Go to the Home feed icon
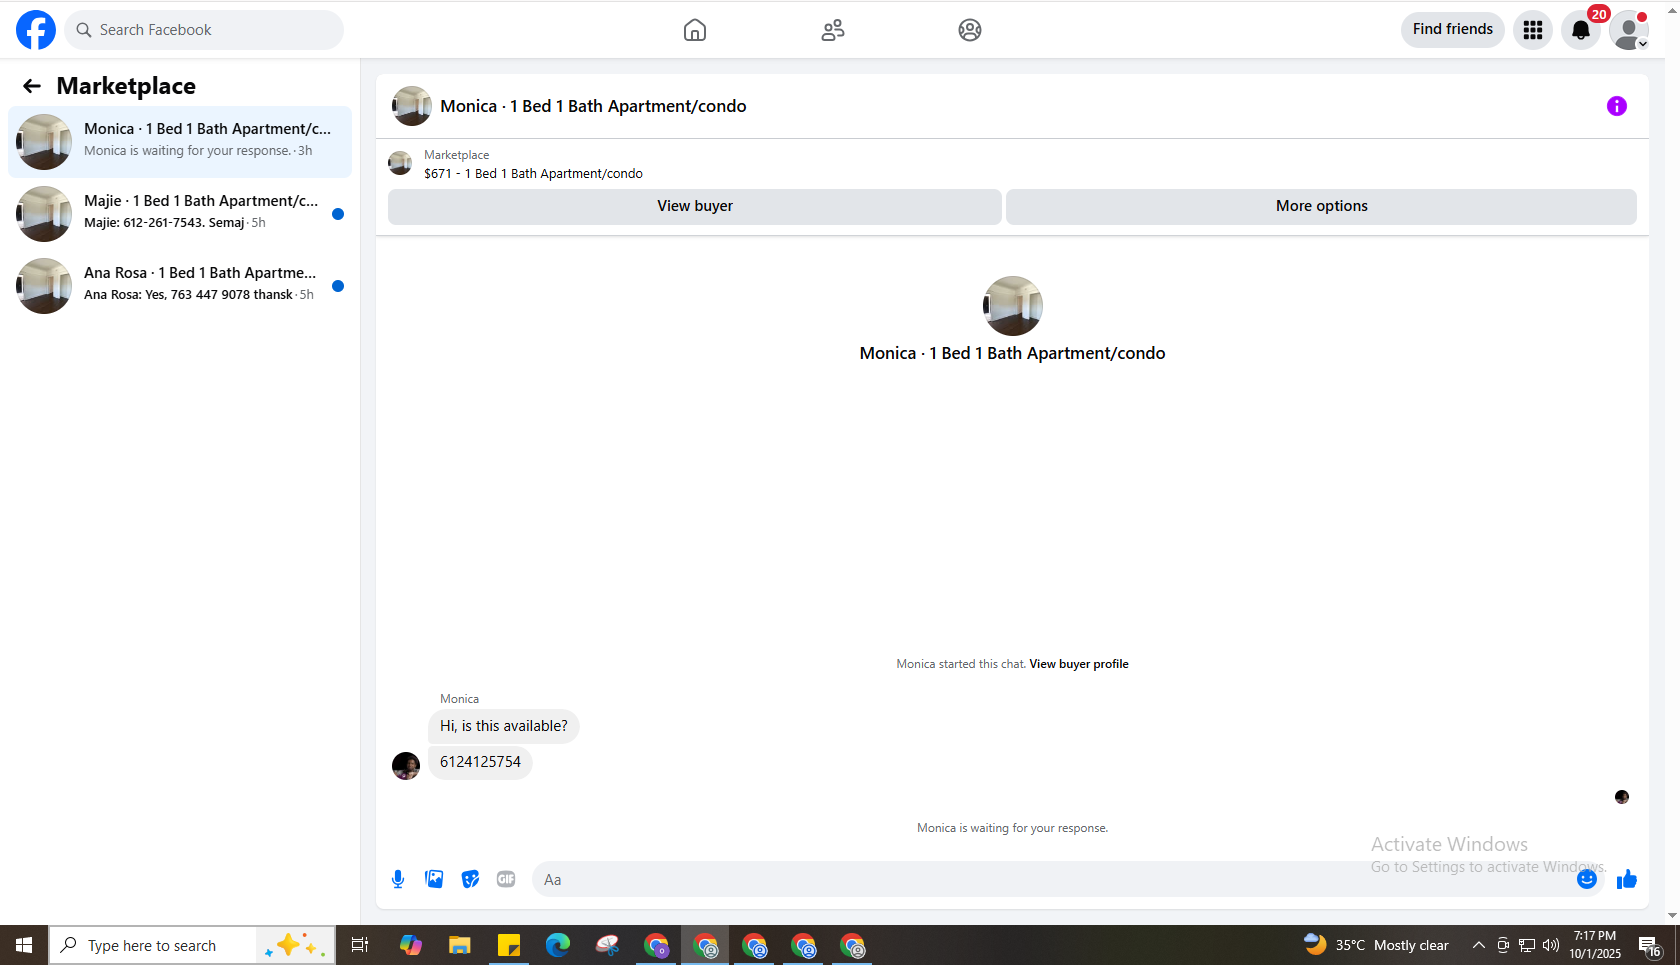The image size is (1680, 965). coord(695,30)
